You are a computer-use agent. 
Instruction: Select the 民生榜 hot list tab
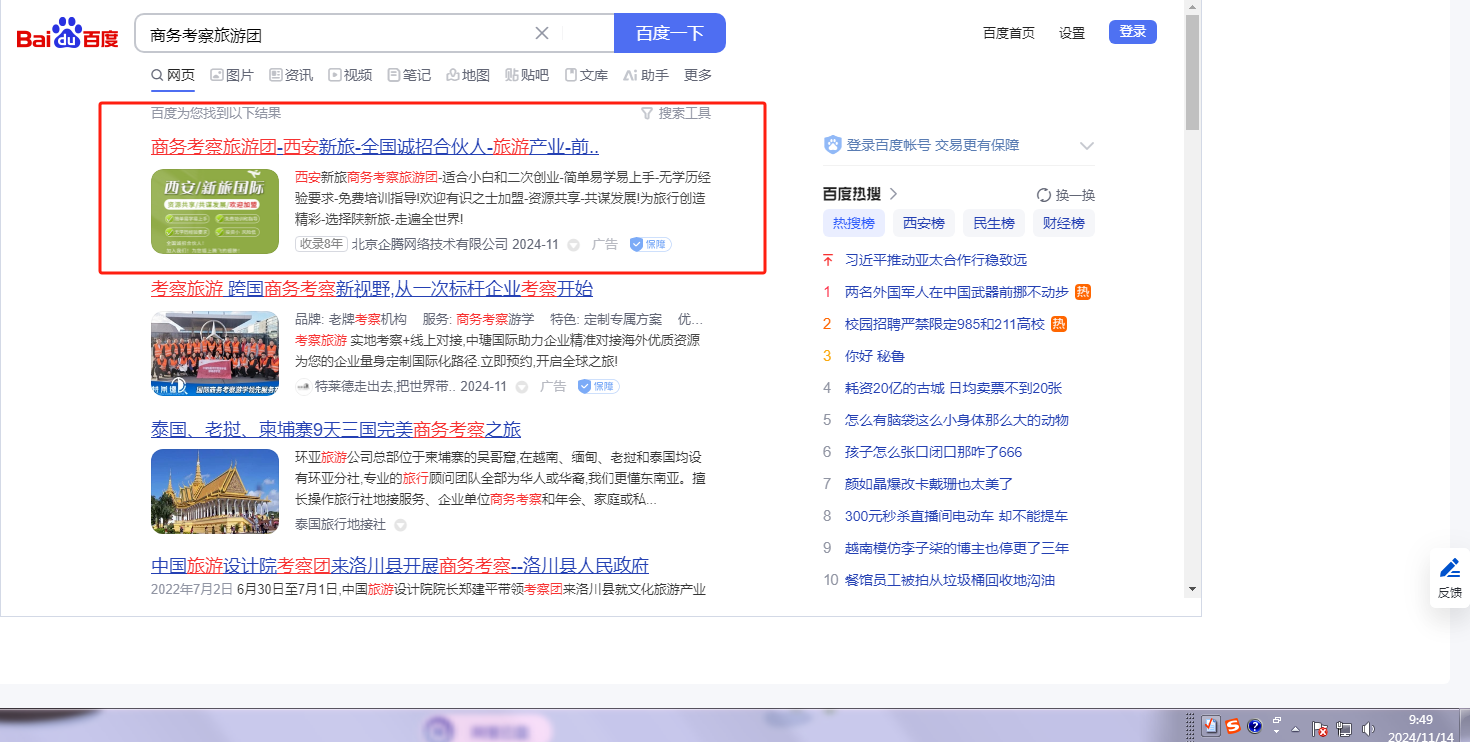993,223
